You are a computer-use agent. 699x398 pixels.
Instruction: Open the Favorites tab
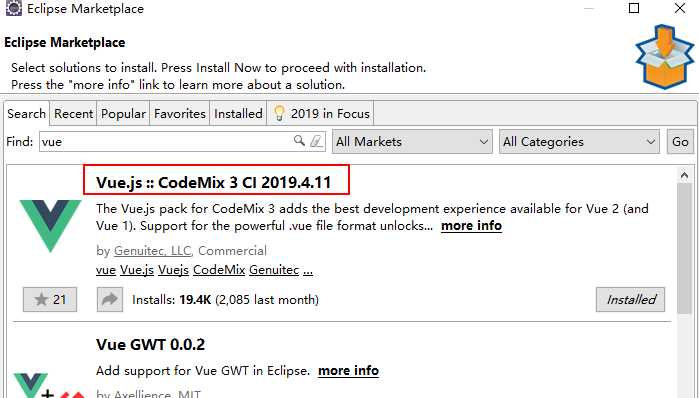(180, 114)
